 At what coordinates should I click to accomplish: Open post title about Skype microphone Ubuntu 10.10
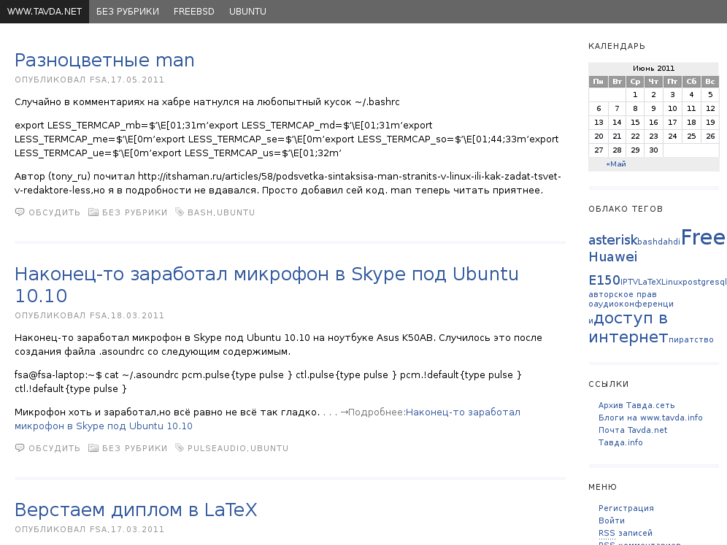point(267,285)
